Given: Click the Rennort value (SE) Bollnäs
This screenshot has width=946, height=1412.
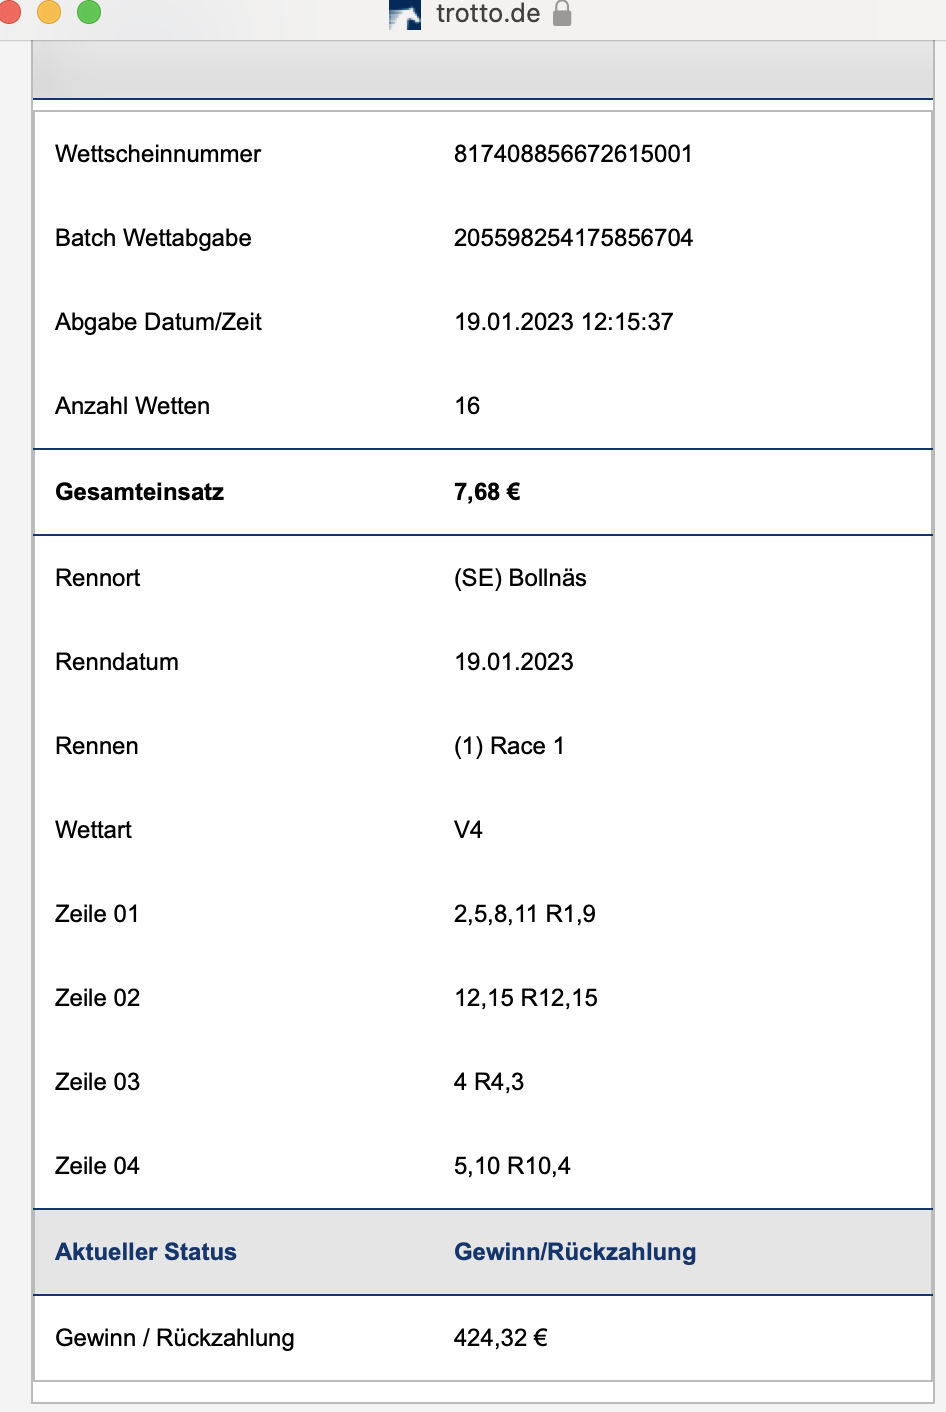Looking at the screenshot, I should click(x=520, y=578).
